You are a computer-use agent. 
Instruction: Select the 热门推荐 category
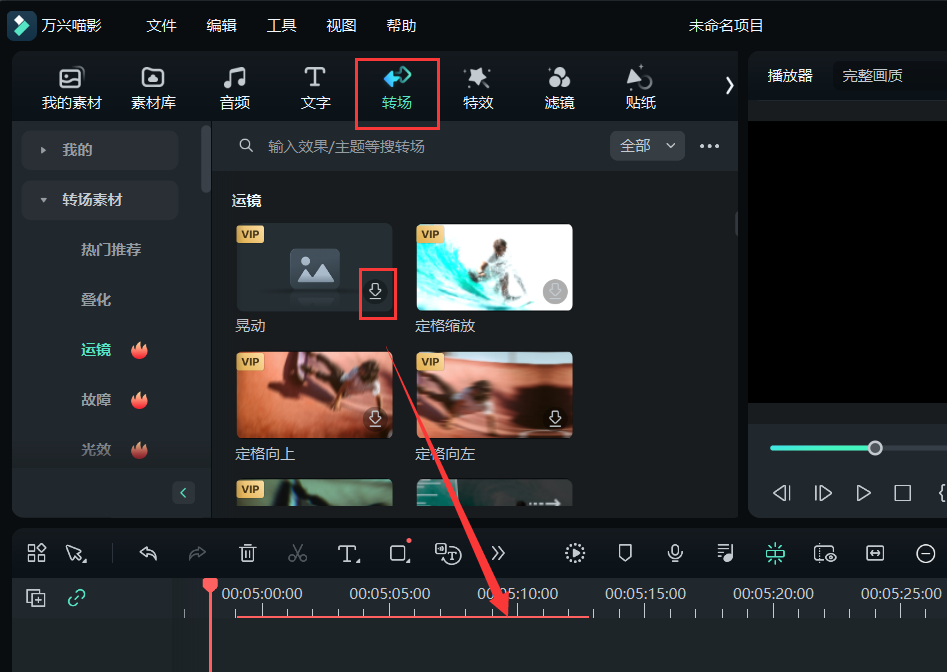pos(111,250)
